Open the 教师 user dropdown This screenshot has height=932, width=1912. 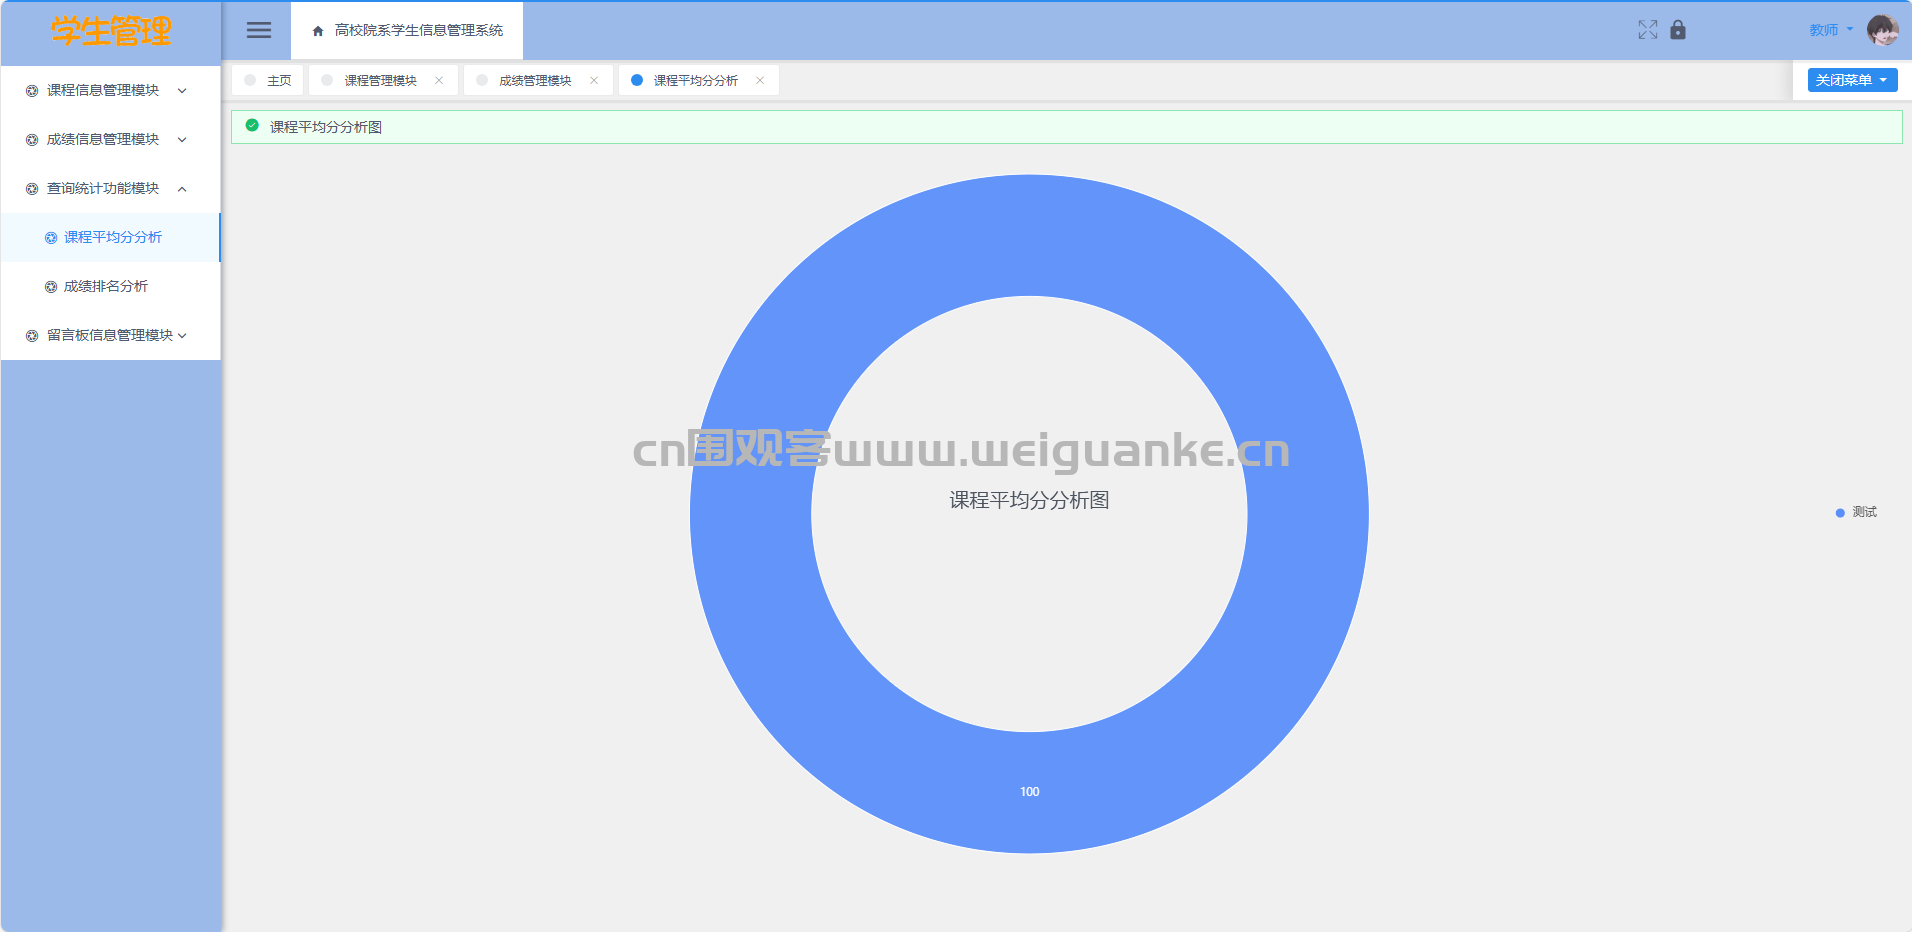(x=1830, y=30)
